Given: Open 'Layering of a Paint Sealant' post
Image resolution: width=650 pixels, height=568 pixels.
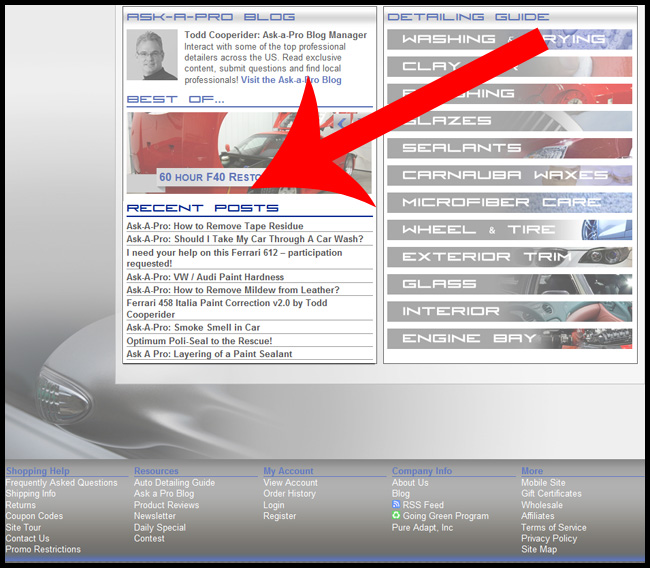Looking at the screenshot, I should coord(209,354).
